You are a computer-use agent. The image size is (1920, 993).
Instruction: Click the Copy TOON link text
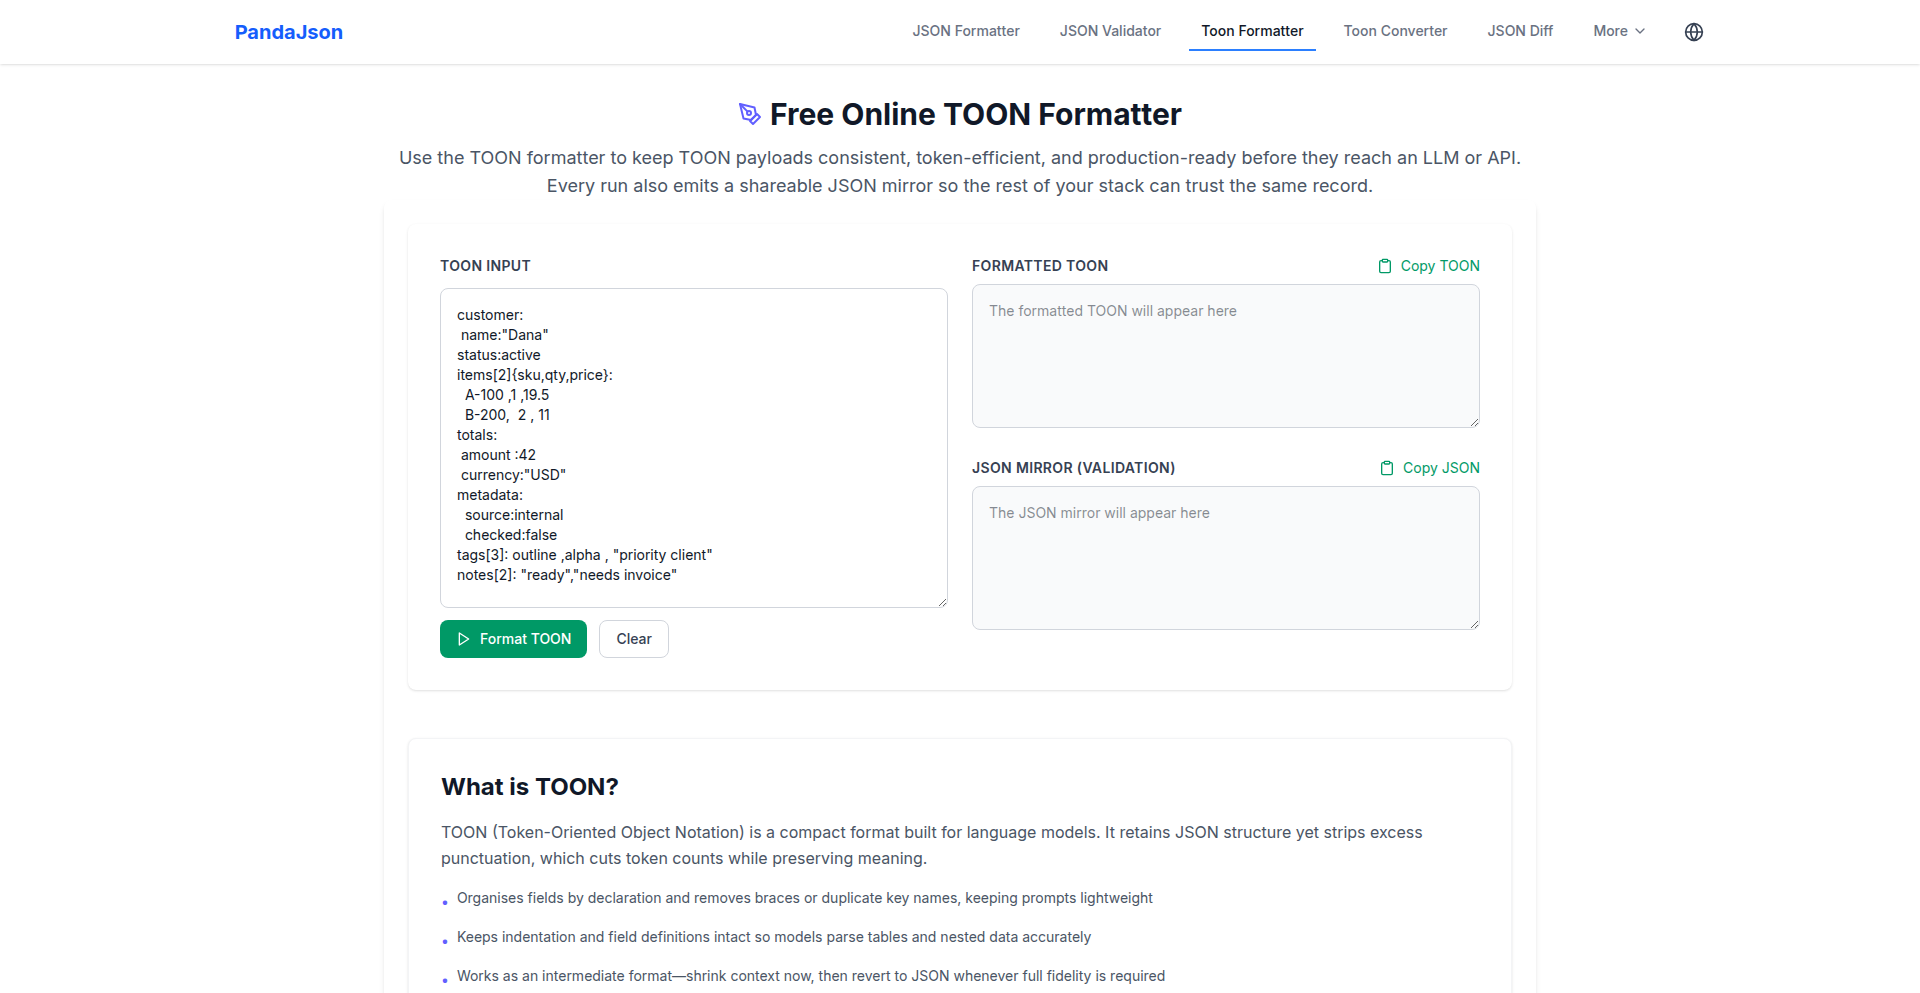(x=1439, y=266)
